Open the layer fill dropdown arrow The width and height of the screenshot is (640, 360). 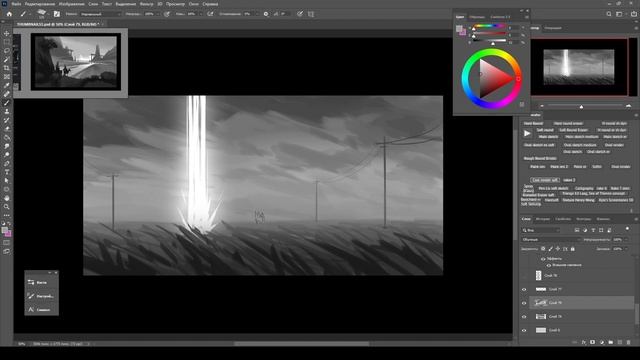[627, 249]
